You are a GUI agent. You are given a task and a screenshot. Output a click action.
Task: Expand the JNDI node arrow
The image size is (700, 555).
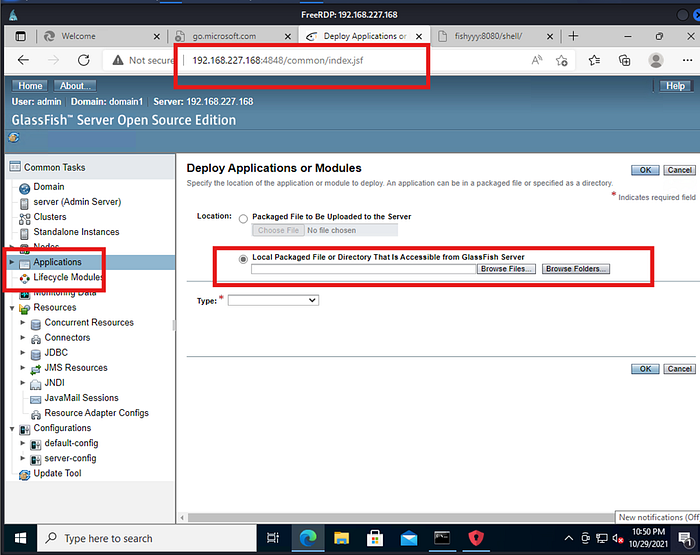[x=22, y=383]
